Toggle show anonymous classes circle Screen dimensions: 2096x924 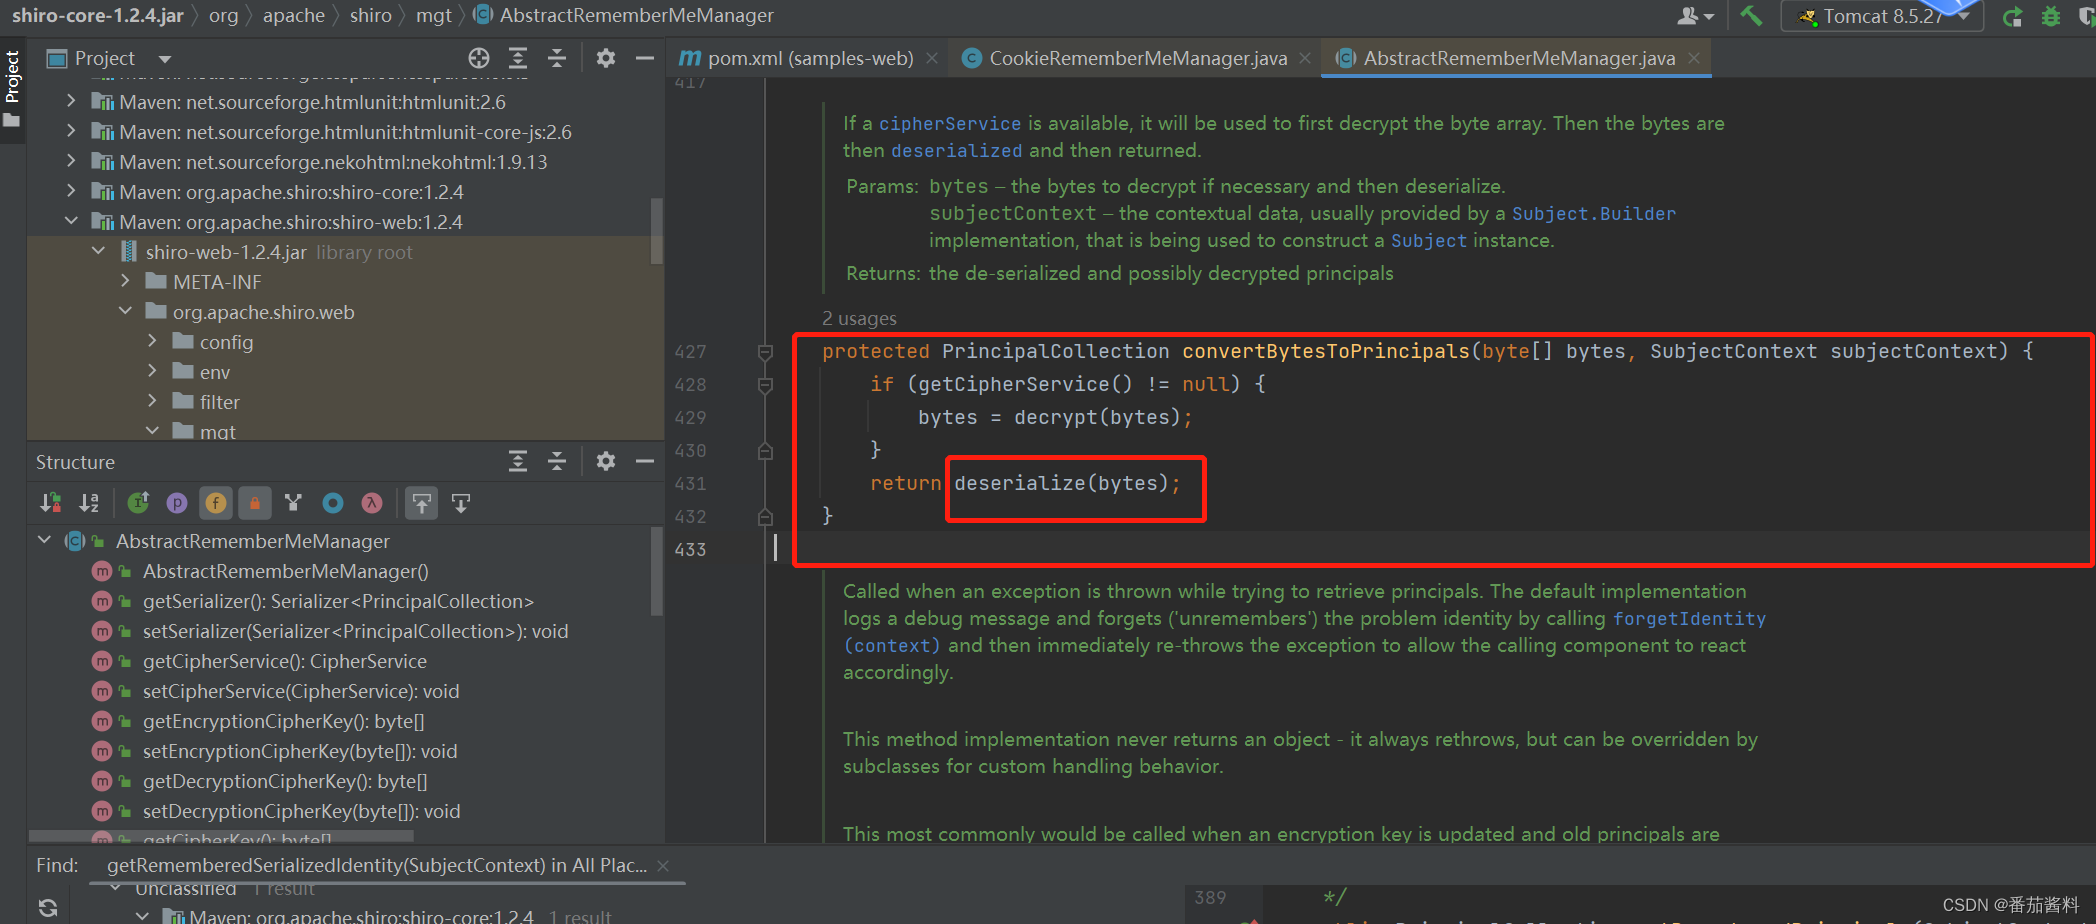coord(333,503)
